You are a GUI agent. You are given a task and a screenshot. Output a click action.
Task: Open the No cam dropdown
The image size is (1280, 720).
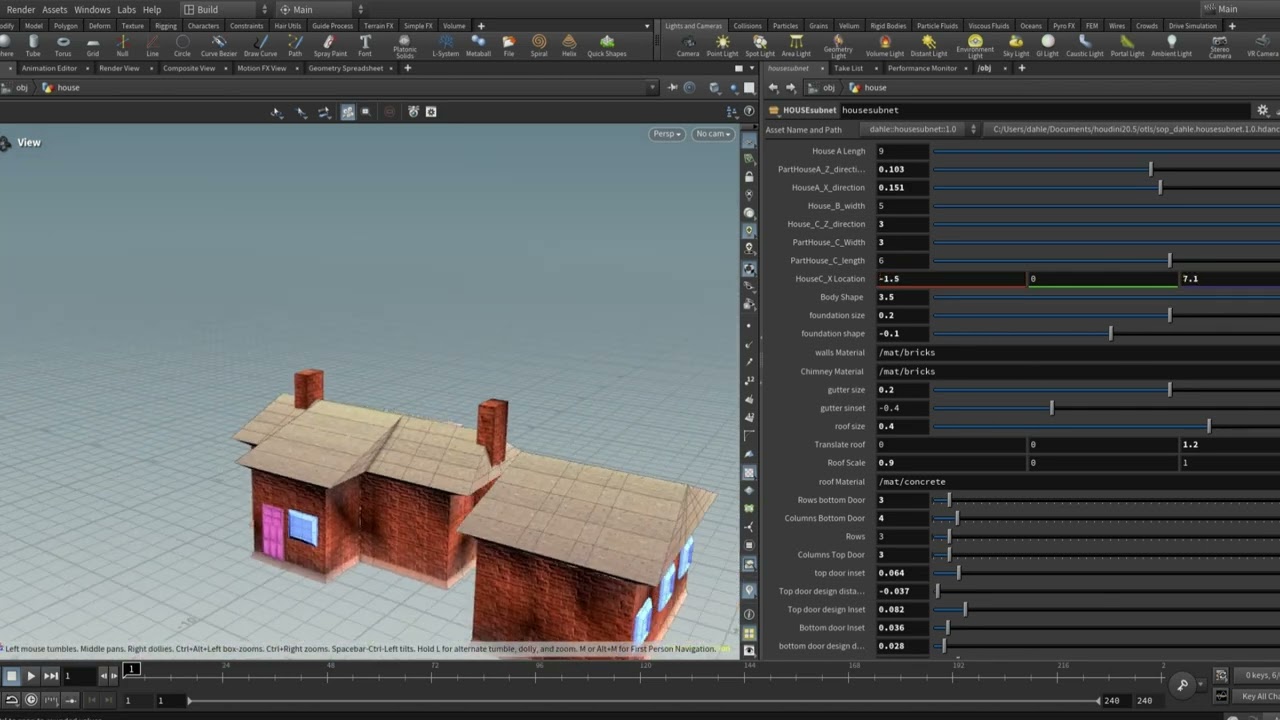[713, 134]
